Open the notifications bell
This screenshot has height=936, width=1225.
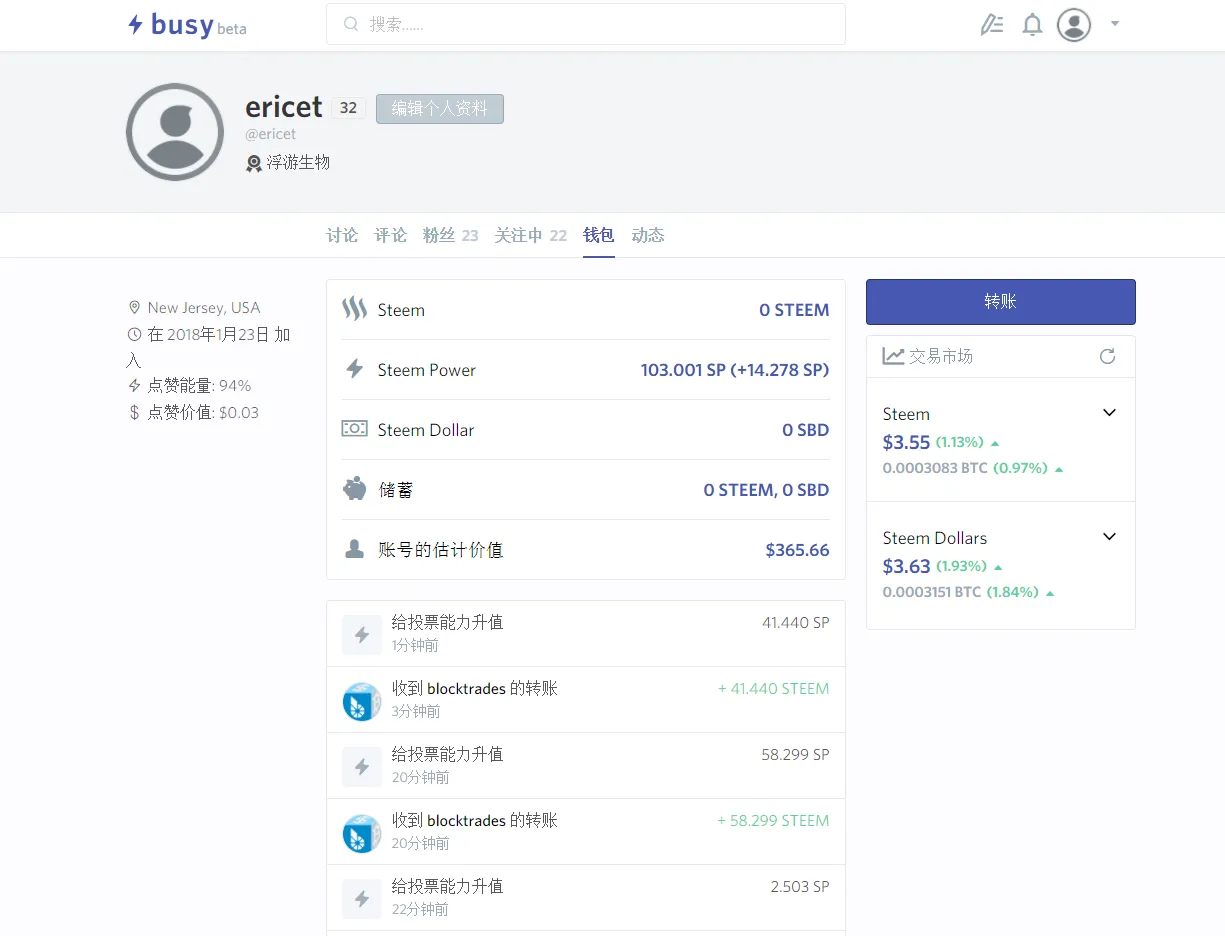pos(1032,25)
